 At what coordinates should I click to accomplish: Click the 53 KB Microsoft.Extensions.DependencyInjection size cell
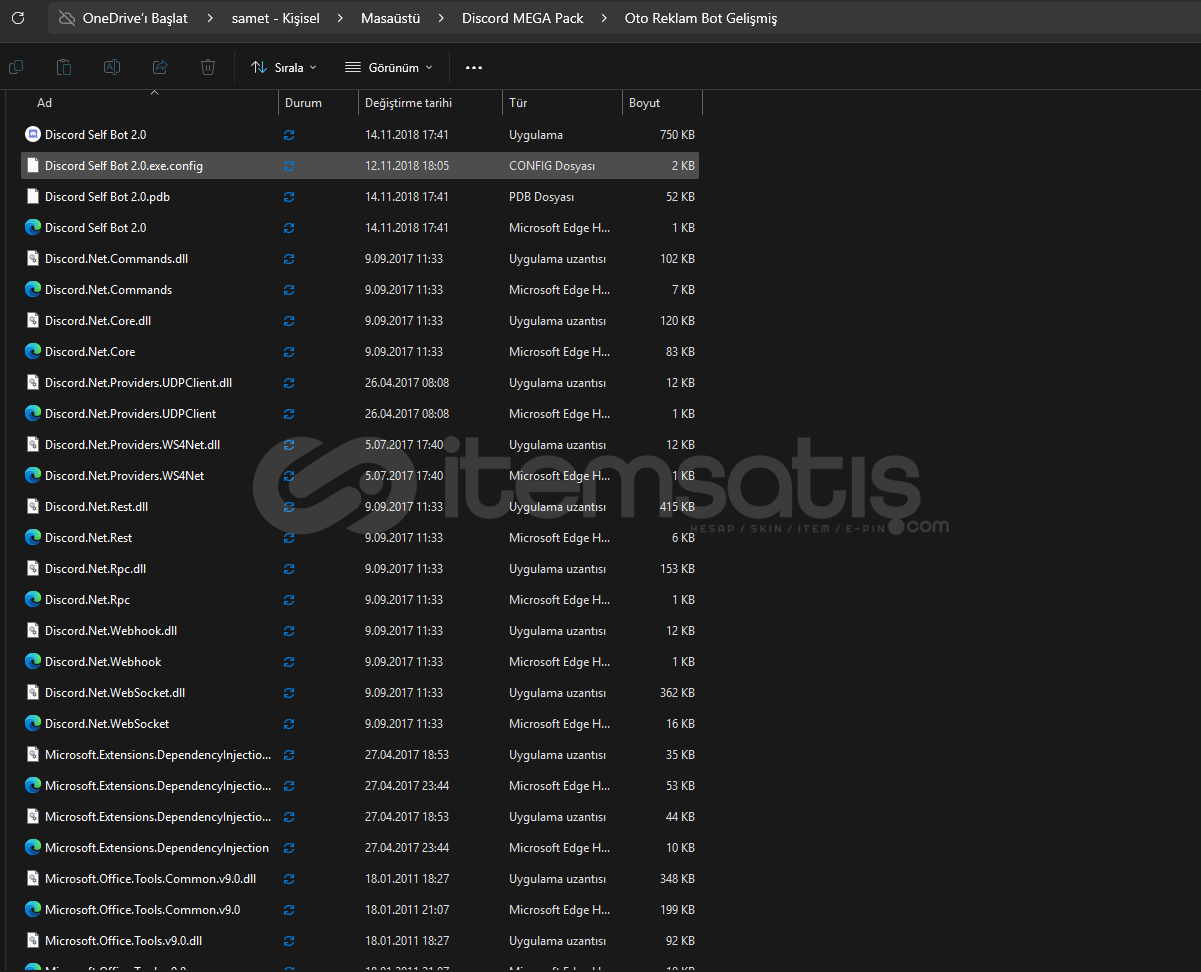pos(680,786)
